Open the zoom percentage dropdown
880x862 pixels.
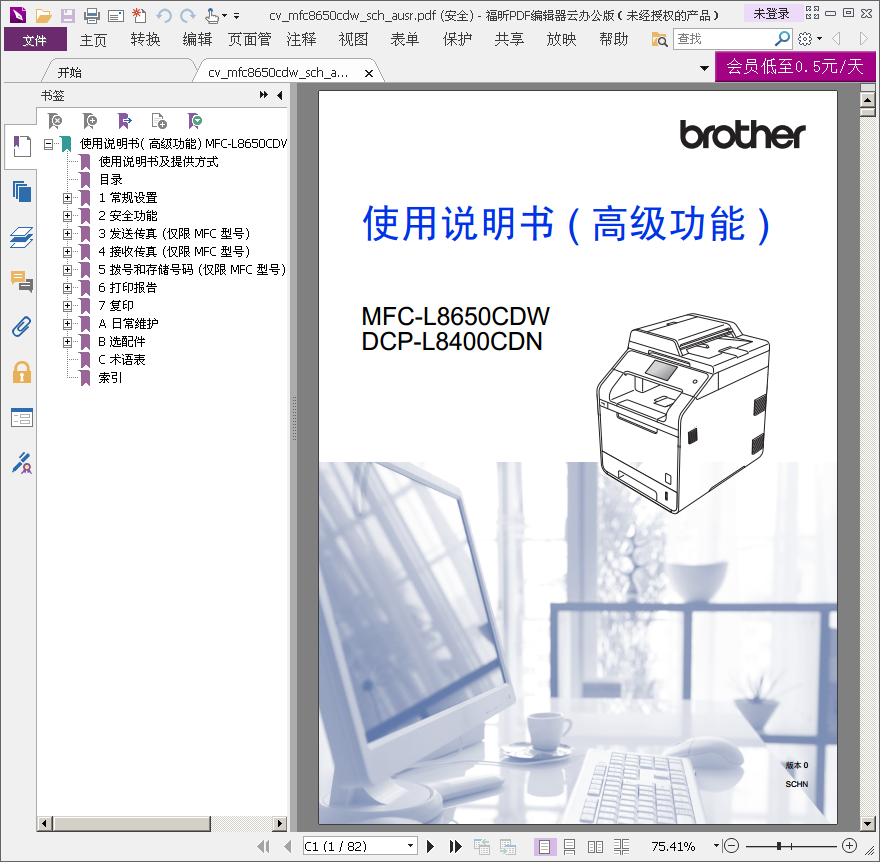coord(716,846)
